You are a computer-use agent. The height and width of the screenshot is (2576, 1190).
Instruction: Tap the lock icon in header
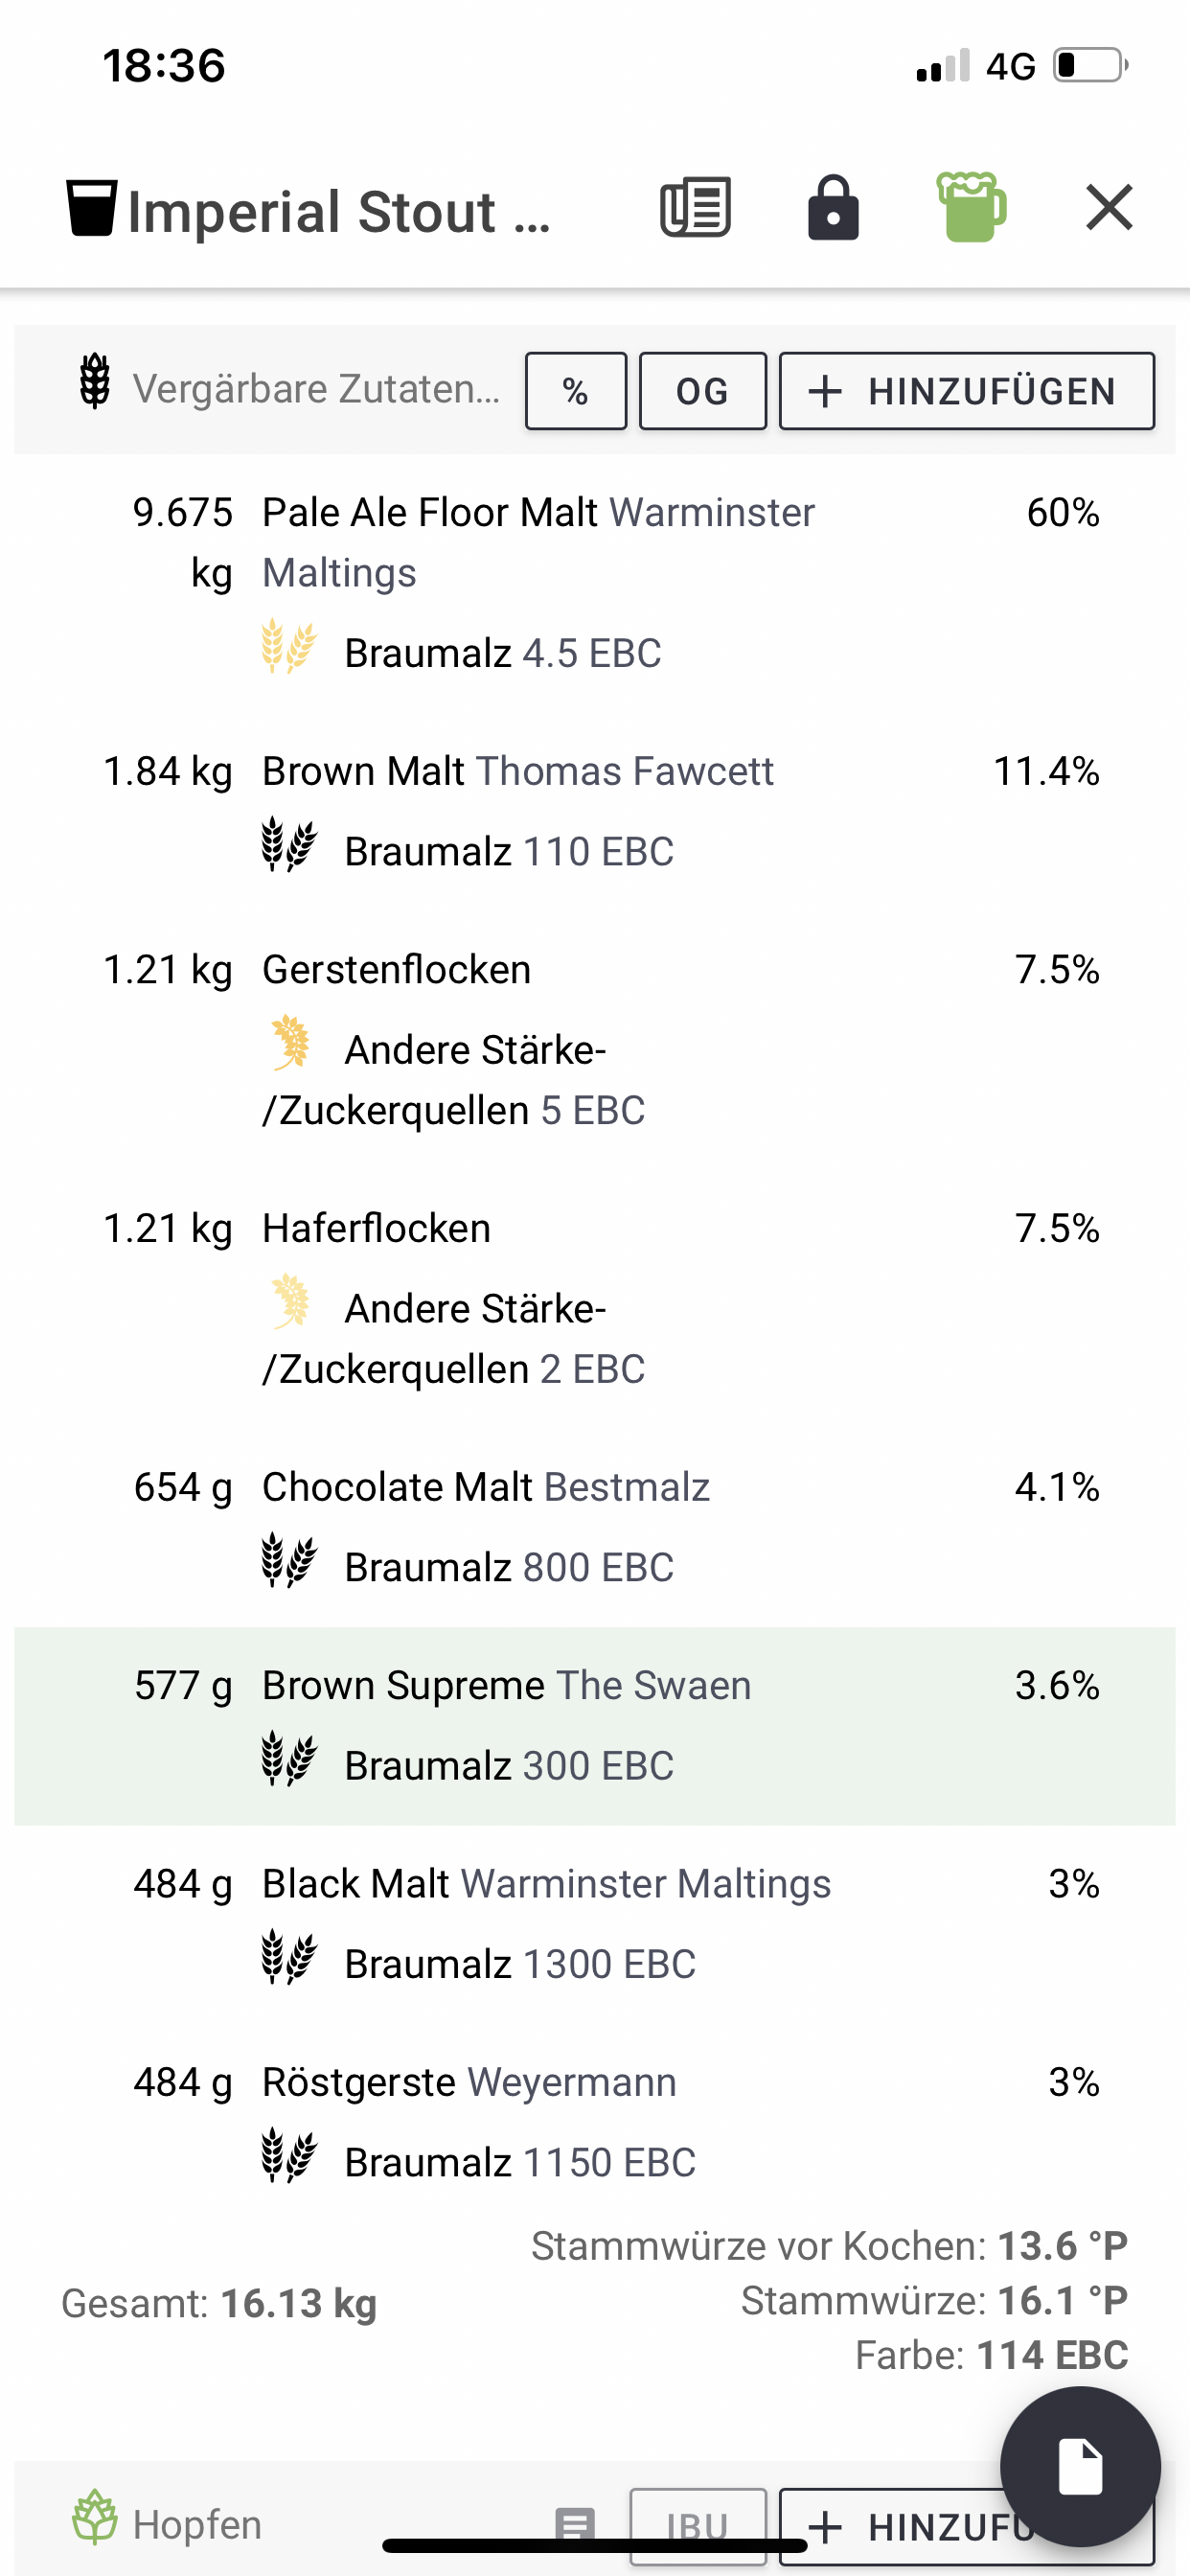coord(833,208)
